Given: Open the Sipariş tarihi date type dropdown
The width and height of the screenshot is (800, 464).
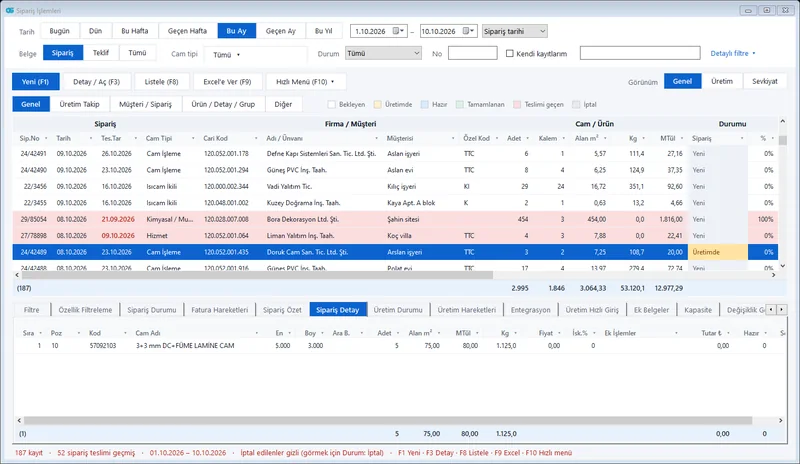Looking at the screenshot, I should pyautogui.click(x=514, y=31).
